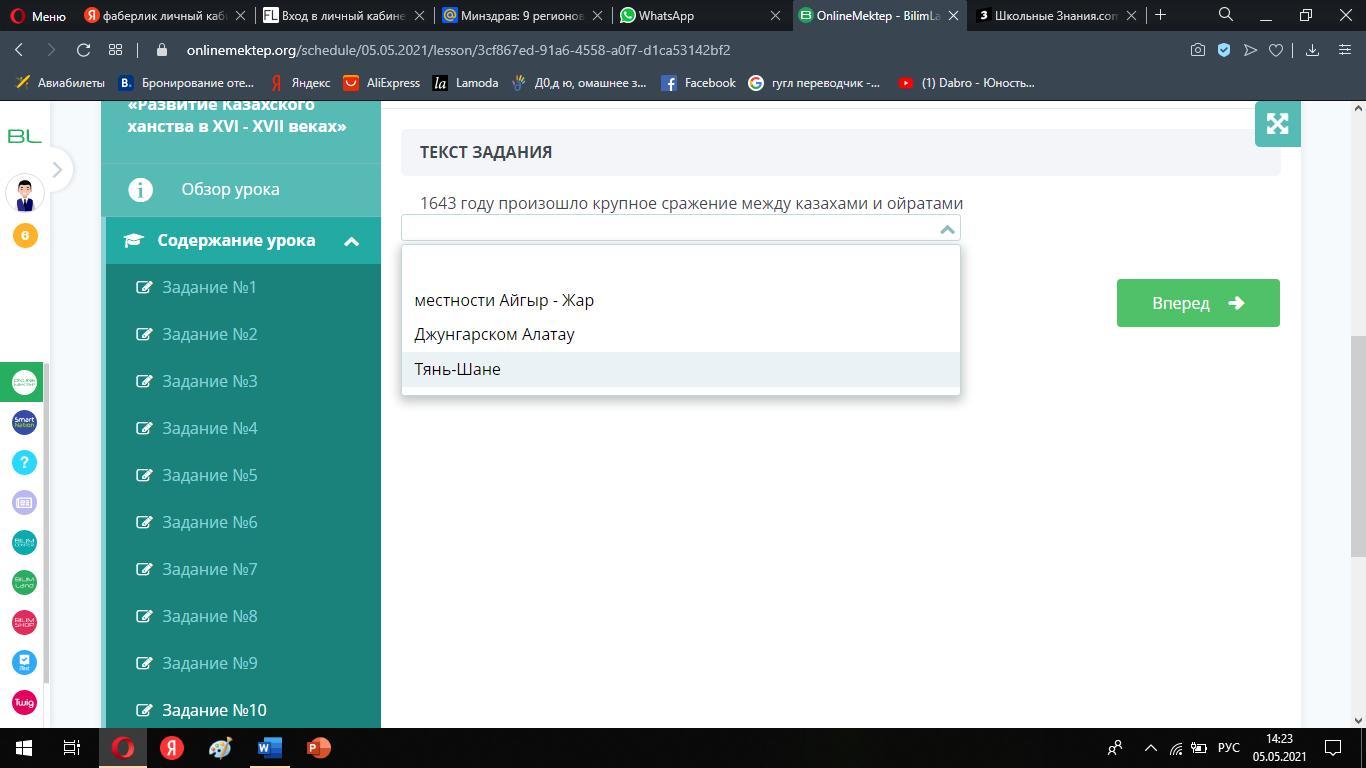Open Задание №5 in lesson list
The image size is (1366, 768).
pos(209,475)
